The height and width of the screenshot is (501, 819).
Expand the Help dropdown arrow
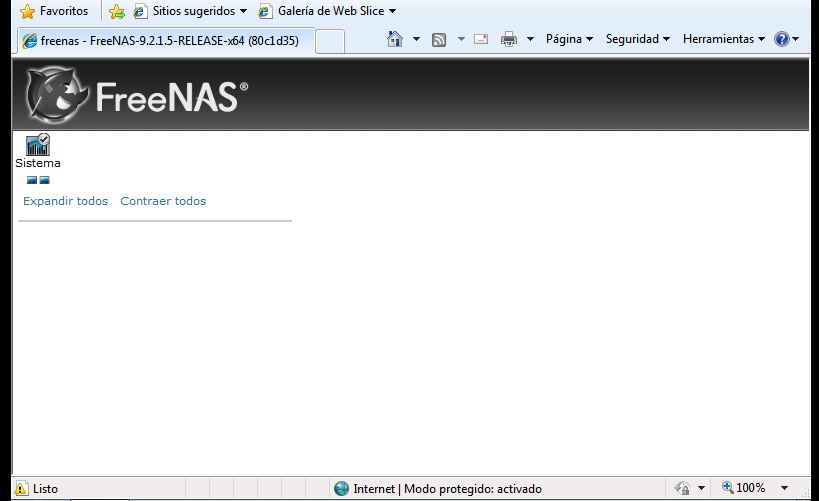[x=795, y=39]
